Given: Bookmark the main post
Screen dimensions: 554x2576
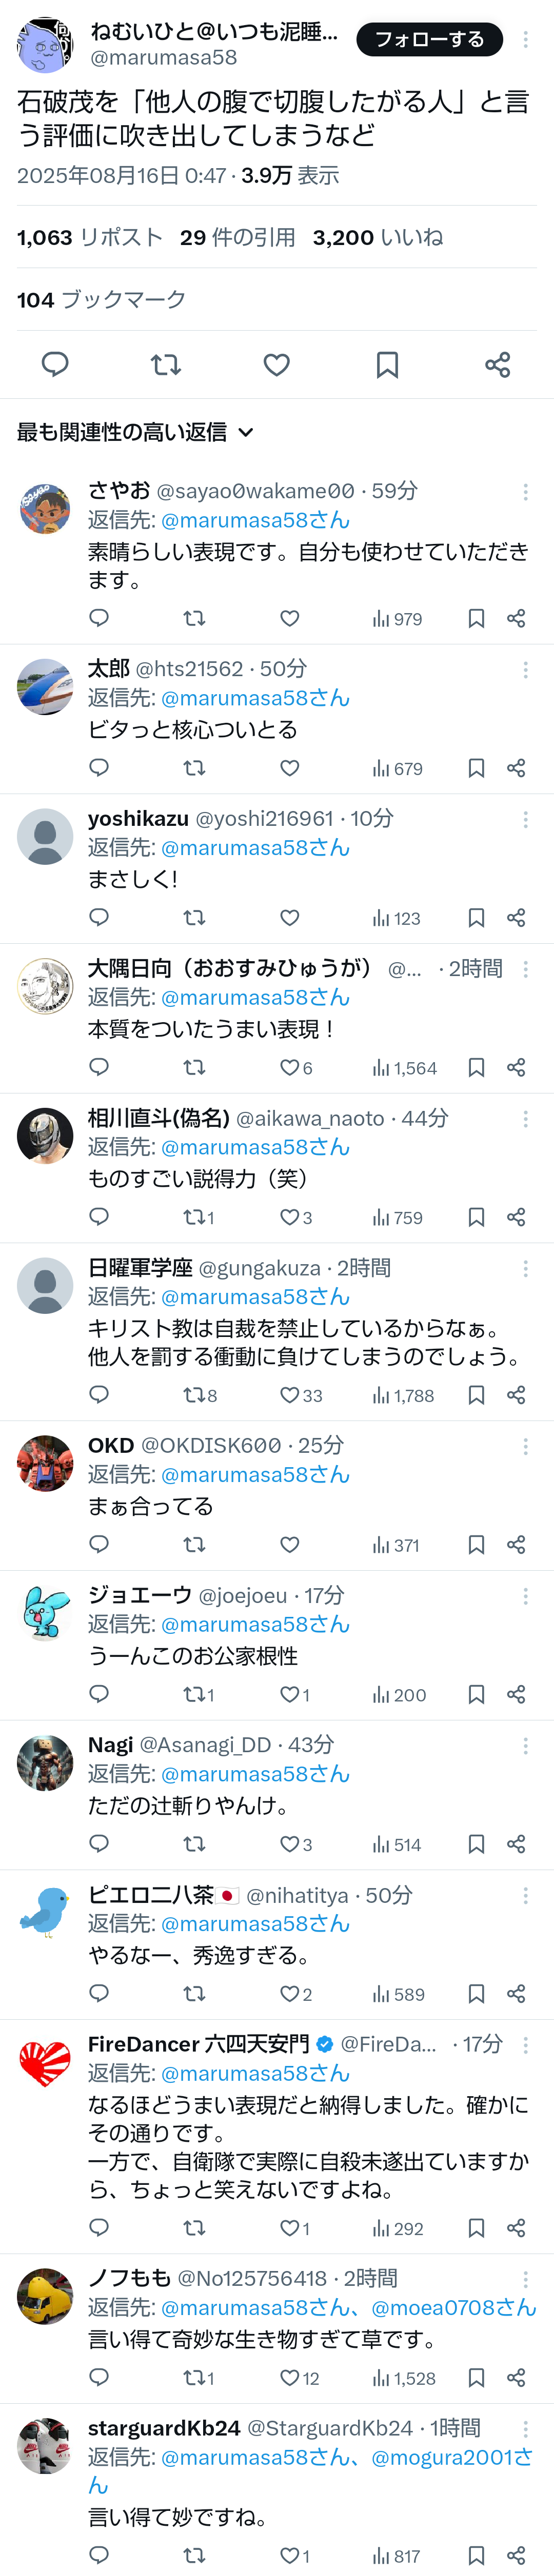Looking at the screenshot, I should point(387,365).
